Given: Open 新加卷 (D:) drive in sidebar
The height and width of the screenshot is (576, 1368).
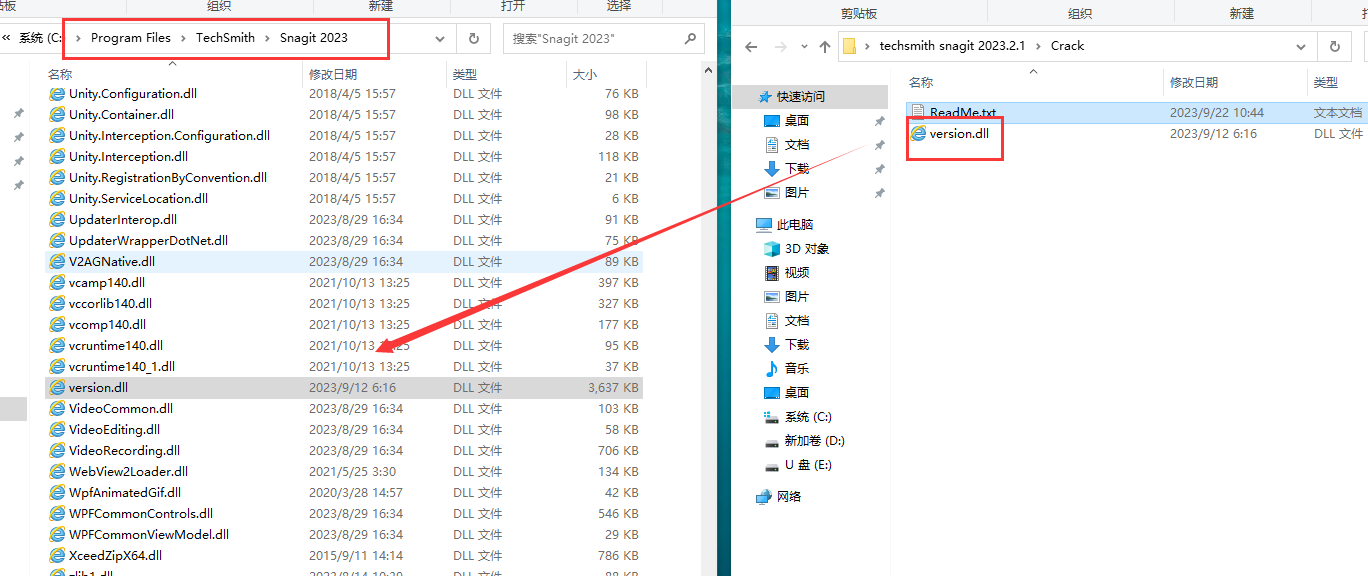Looking at the screenshot, I should pos(814,441).
